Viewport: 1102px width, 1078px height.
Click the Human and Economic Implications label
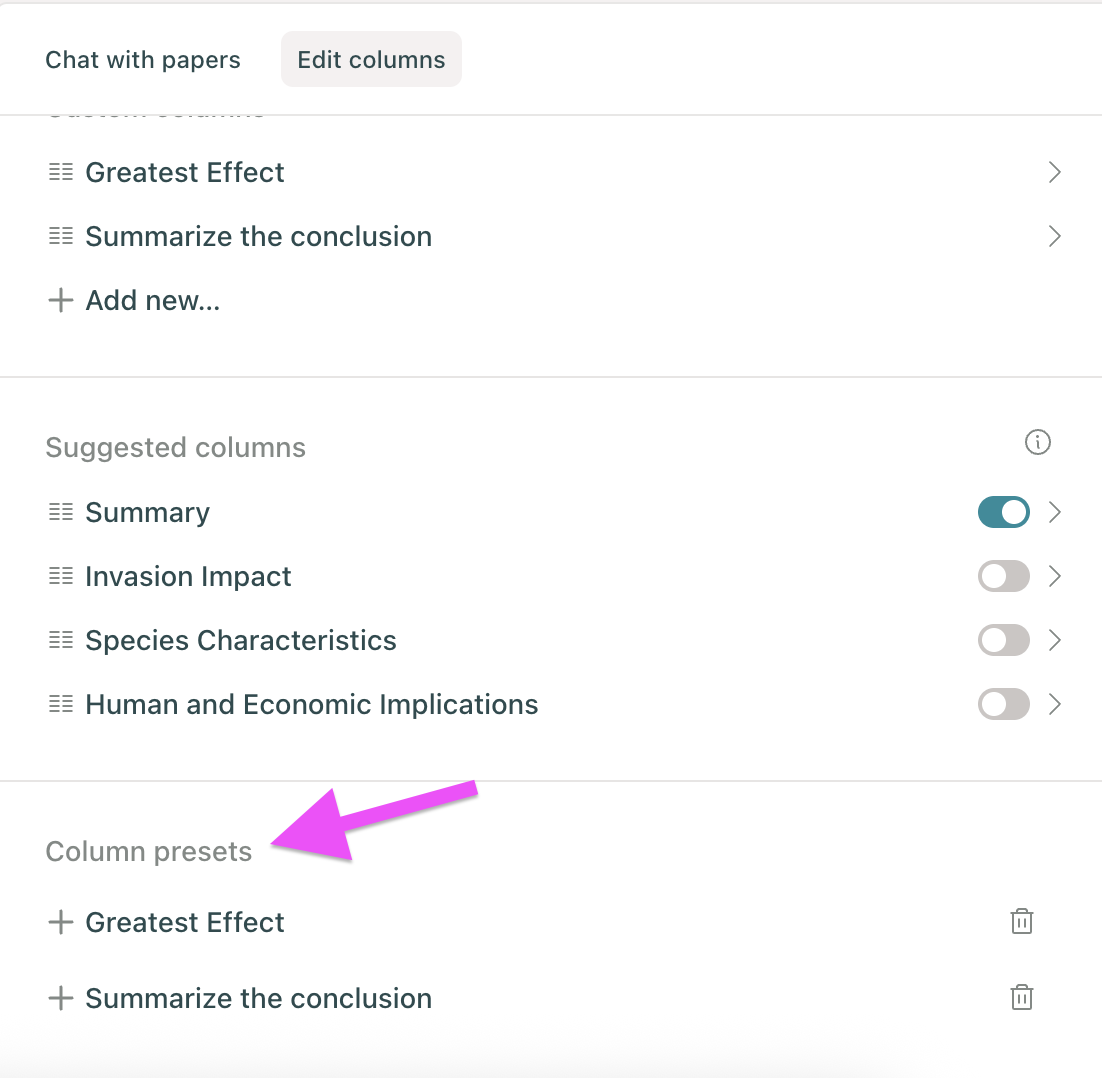point(312,704)
